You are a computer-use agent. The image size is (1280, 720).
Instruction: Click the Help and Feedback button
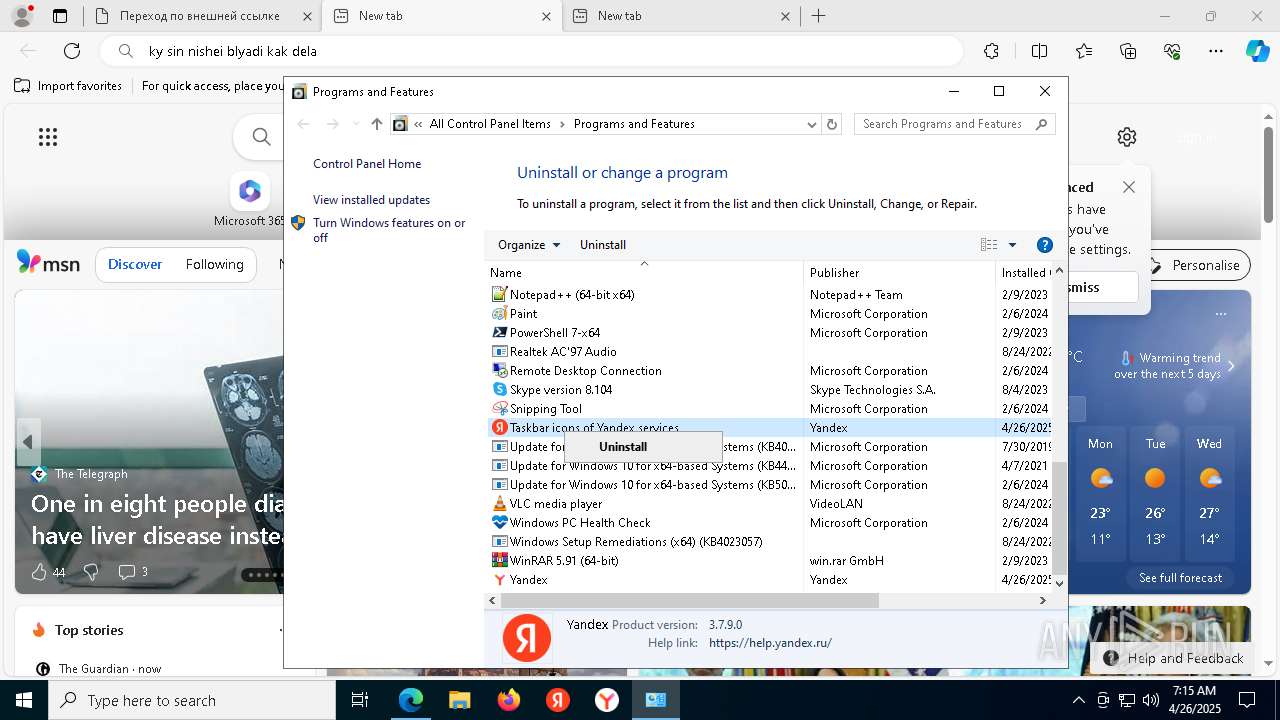[1174, 658]
